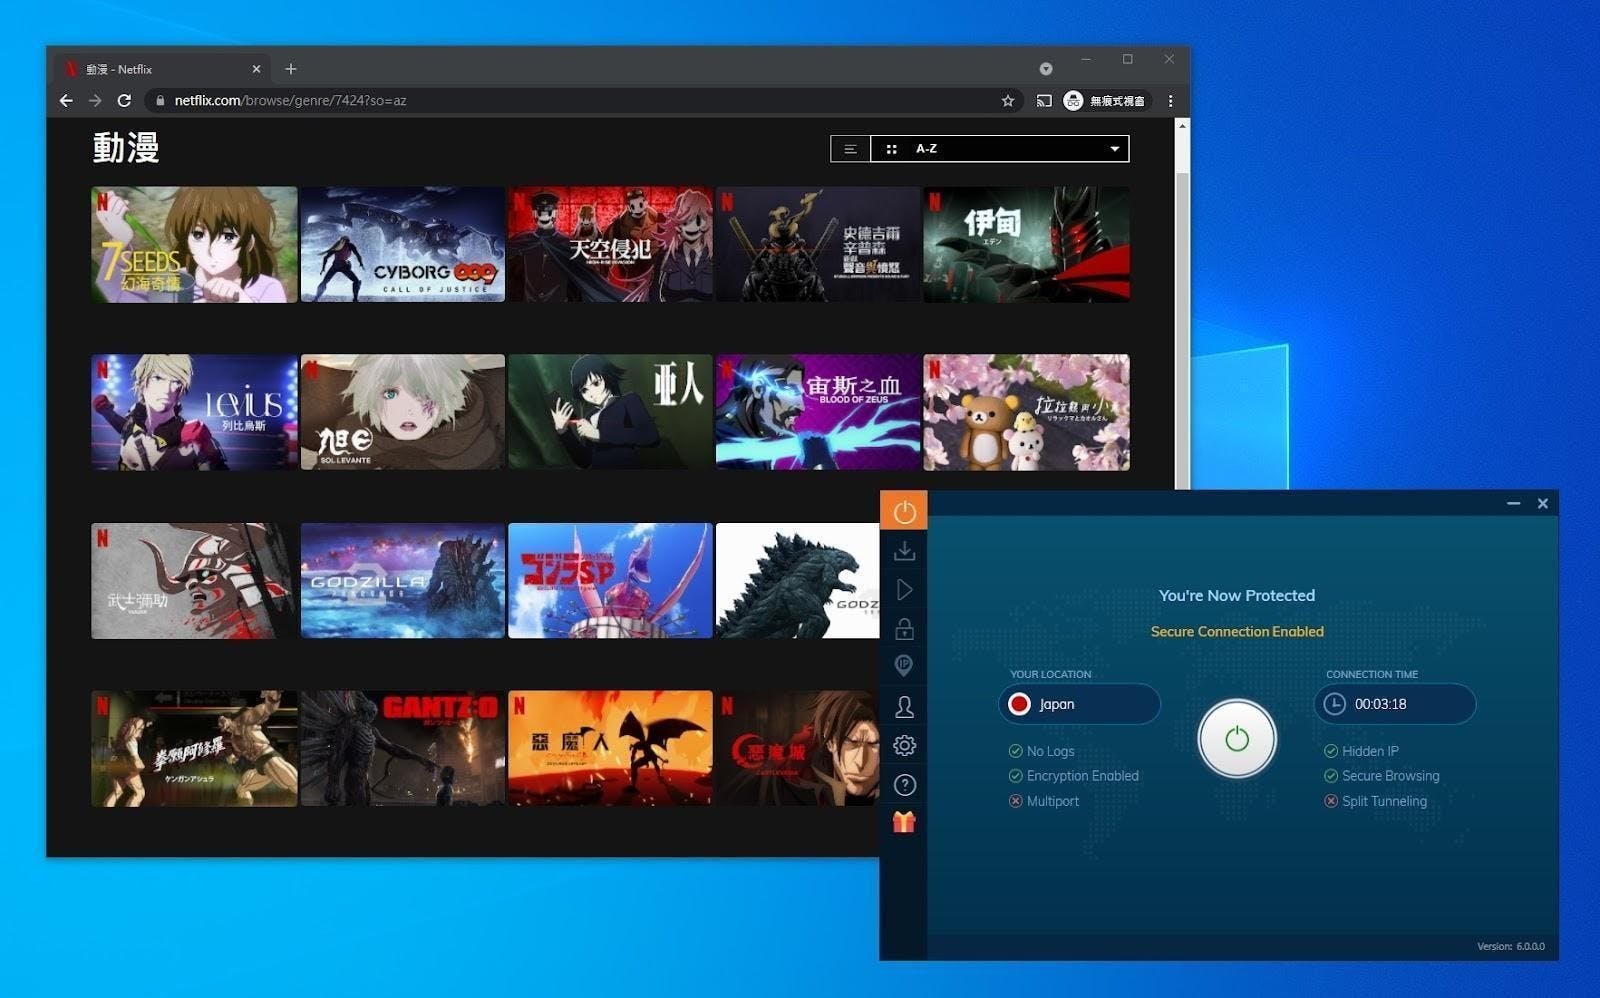Viewport: 1600px width, 998px height.
Task: Open the 武士彌助 Yasuke thumbnail
Action: point(194,581)
